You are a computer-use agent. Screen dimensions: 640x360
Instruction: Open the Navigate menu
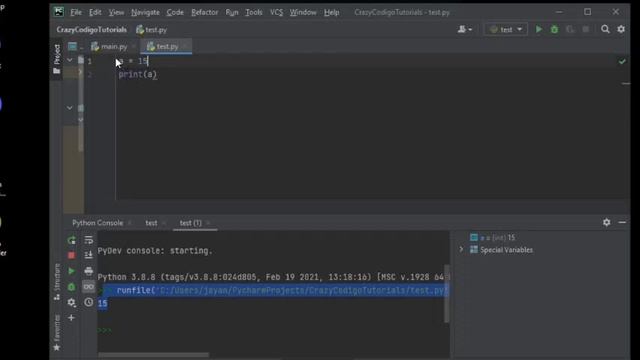(x=145, y=12)
